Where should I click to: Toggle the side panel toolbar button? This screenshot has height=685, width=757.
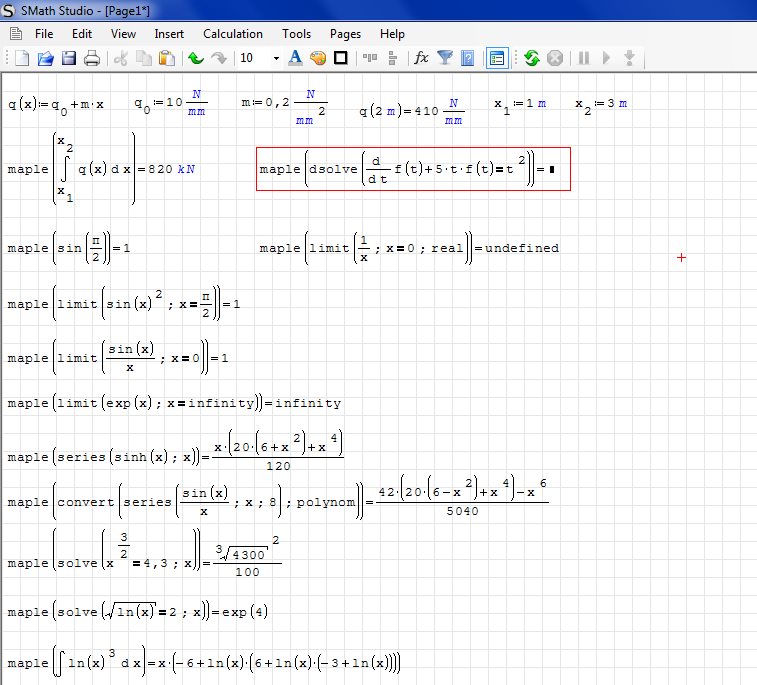click(497, 58)
